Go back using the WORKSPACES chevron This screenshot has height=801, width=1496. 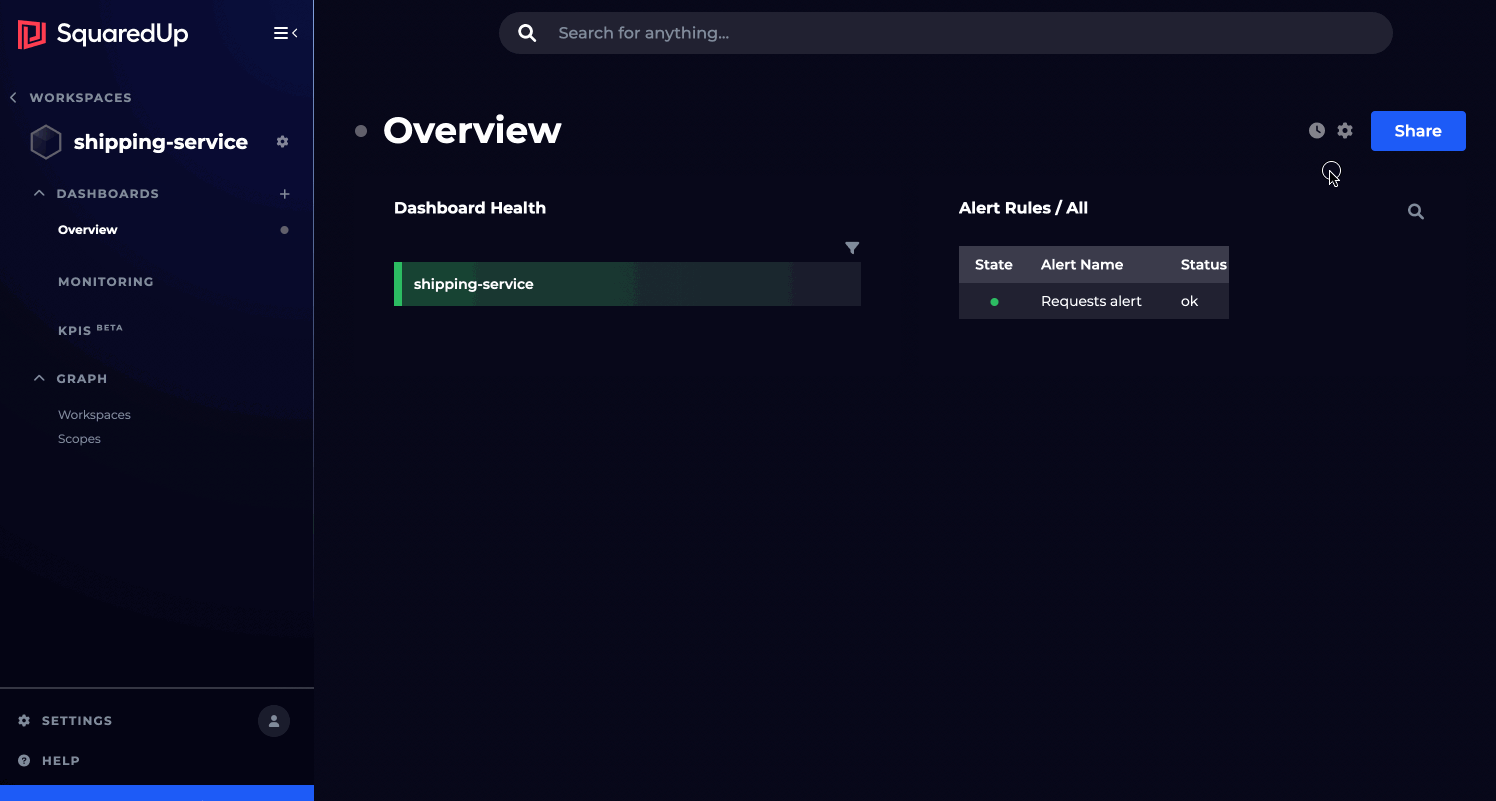coord(11,97)
